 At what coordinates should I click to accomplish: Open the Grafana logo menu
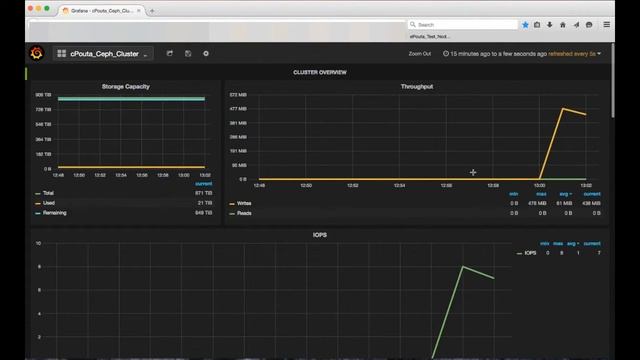point(36,53)
